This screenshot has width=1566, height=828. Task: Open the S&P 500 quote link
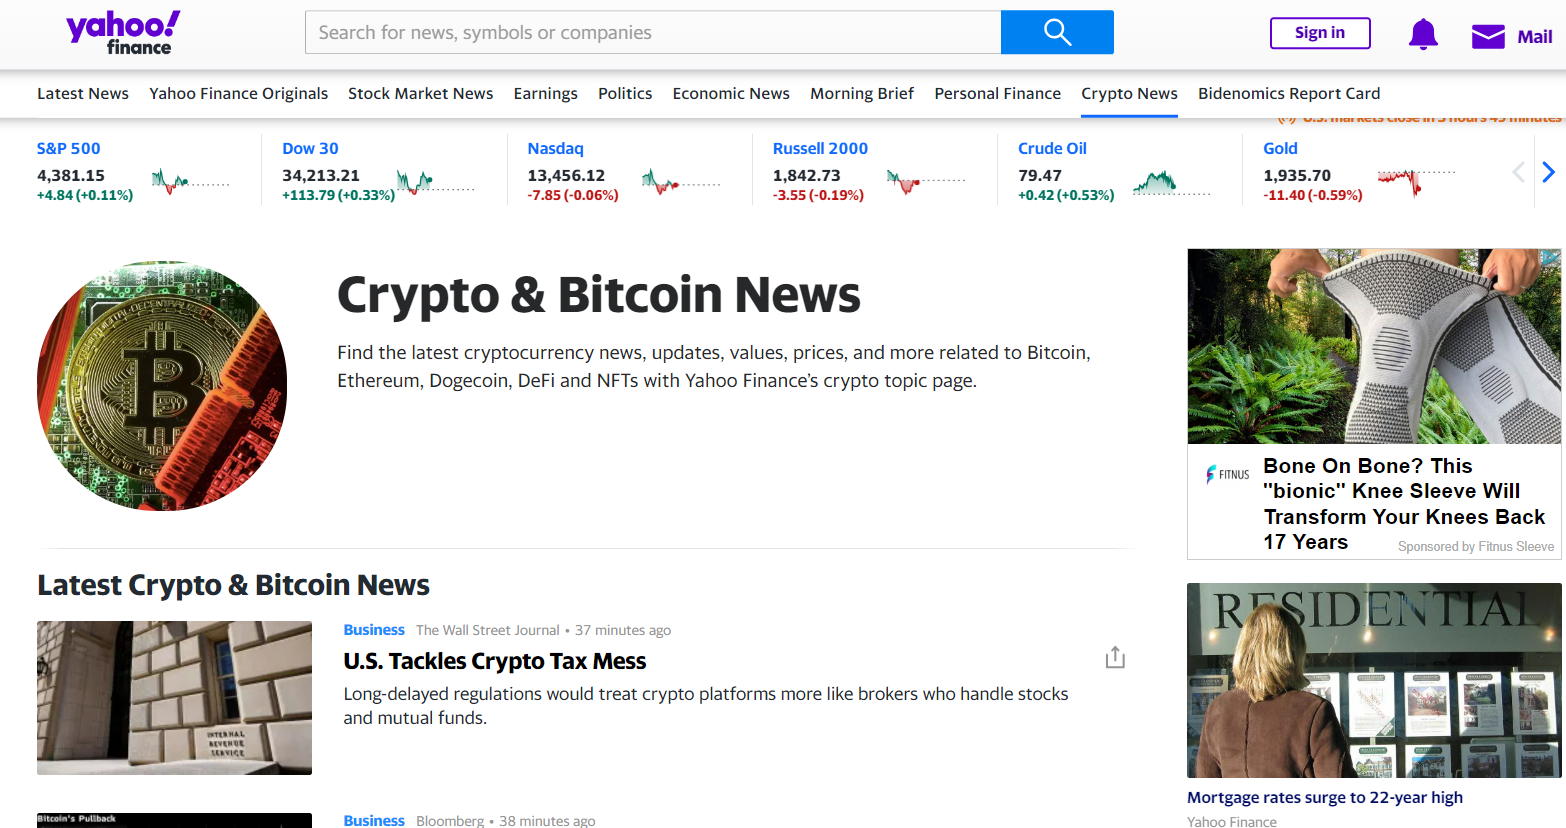click(69, 148)
